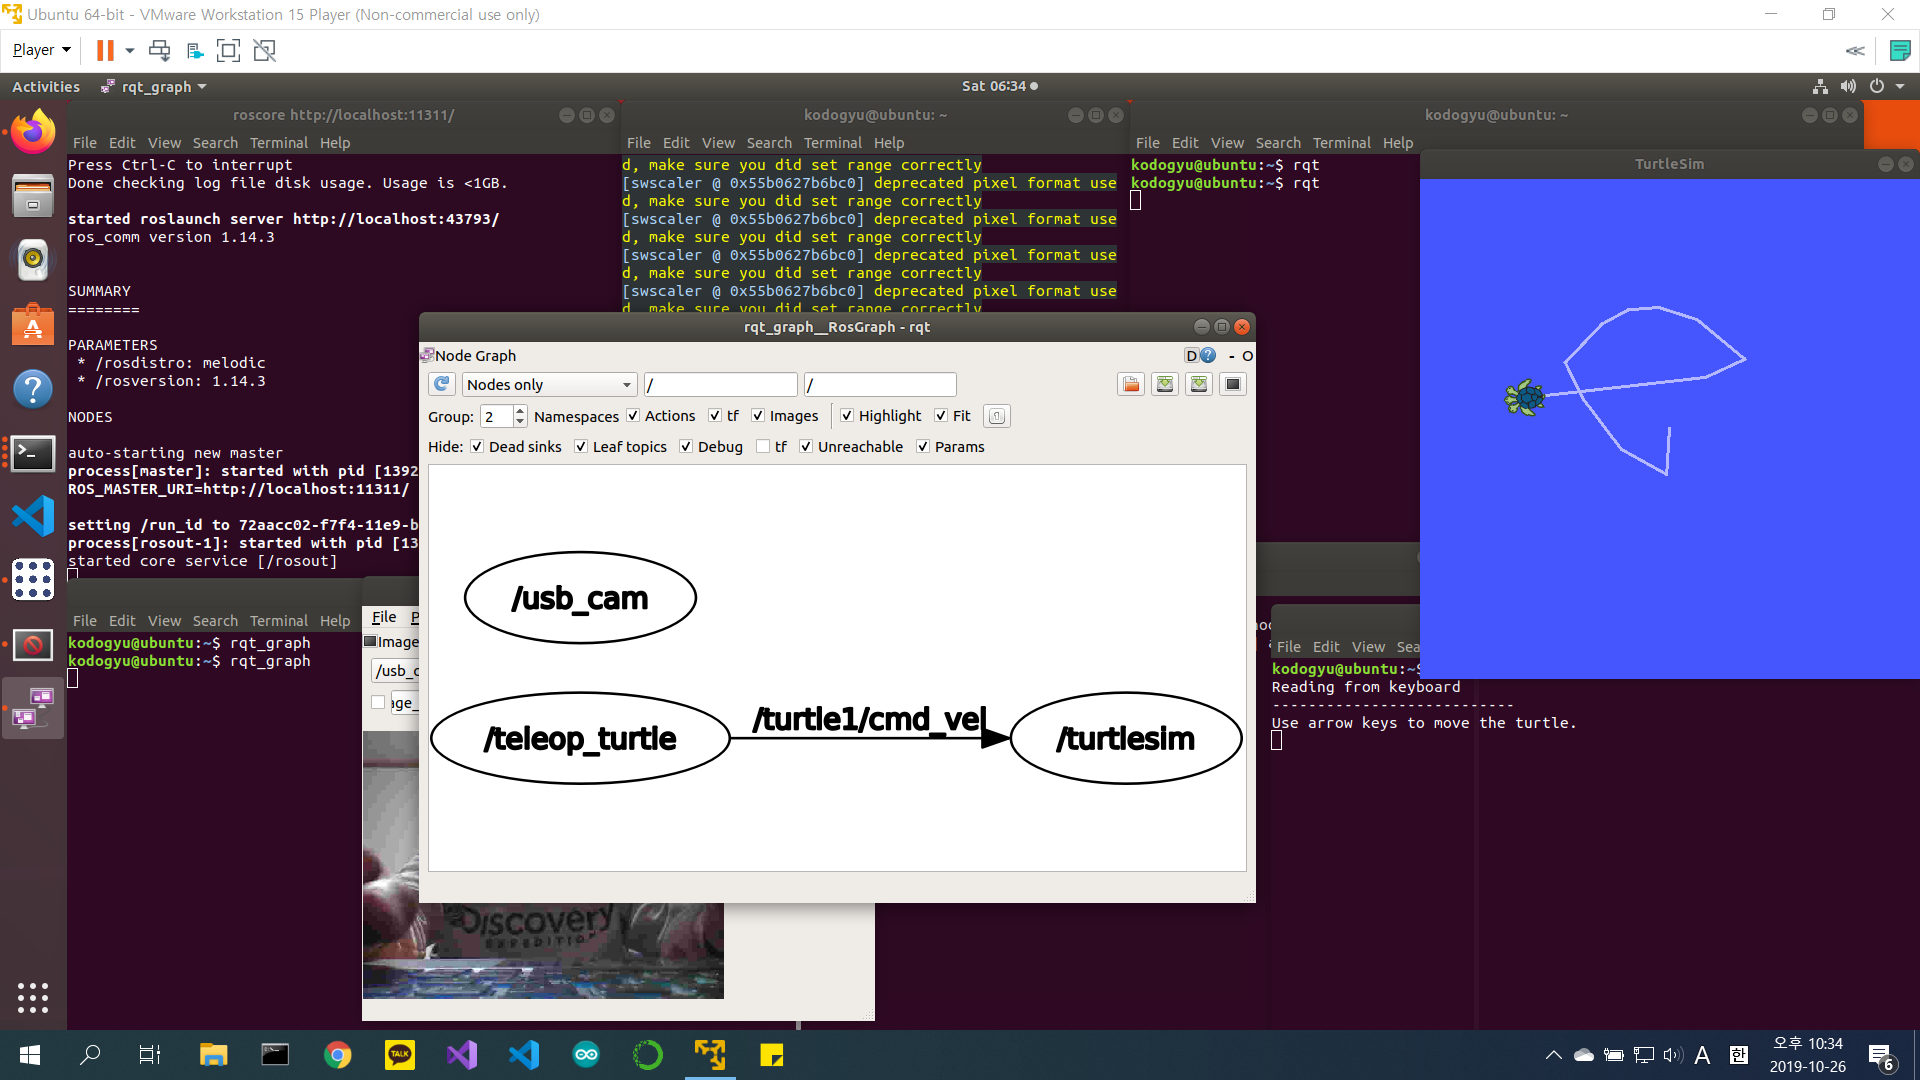Enable the Hide tf checkbox
Screen dimensions: 1920x1080
coord(763,447)
